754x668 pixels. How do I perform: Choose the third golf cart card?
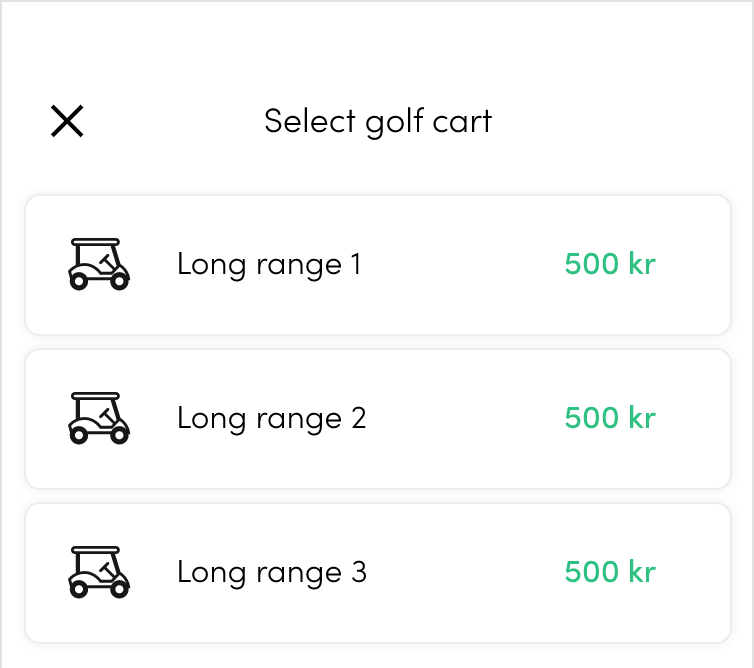(378, 573)
